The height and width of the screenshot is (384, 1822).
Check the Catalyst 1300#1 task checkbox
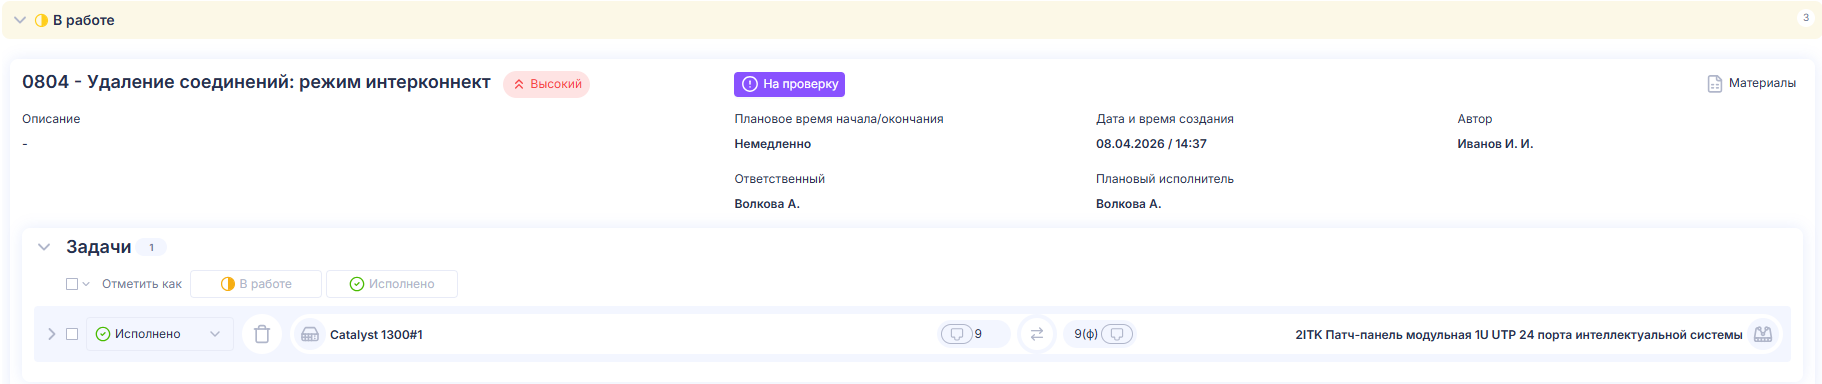[x=72, y=334]
